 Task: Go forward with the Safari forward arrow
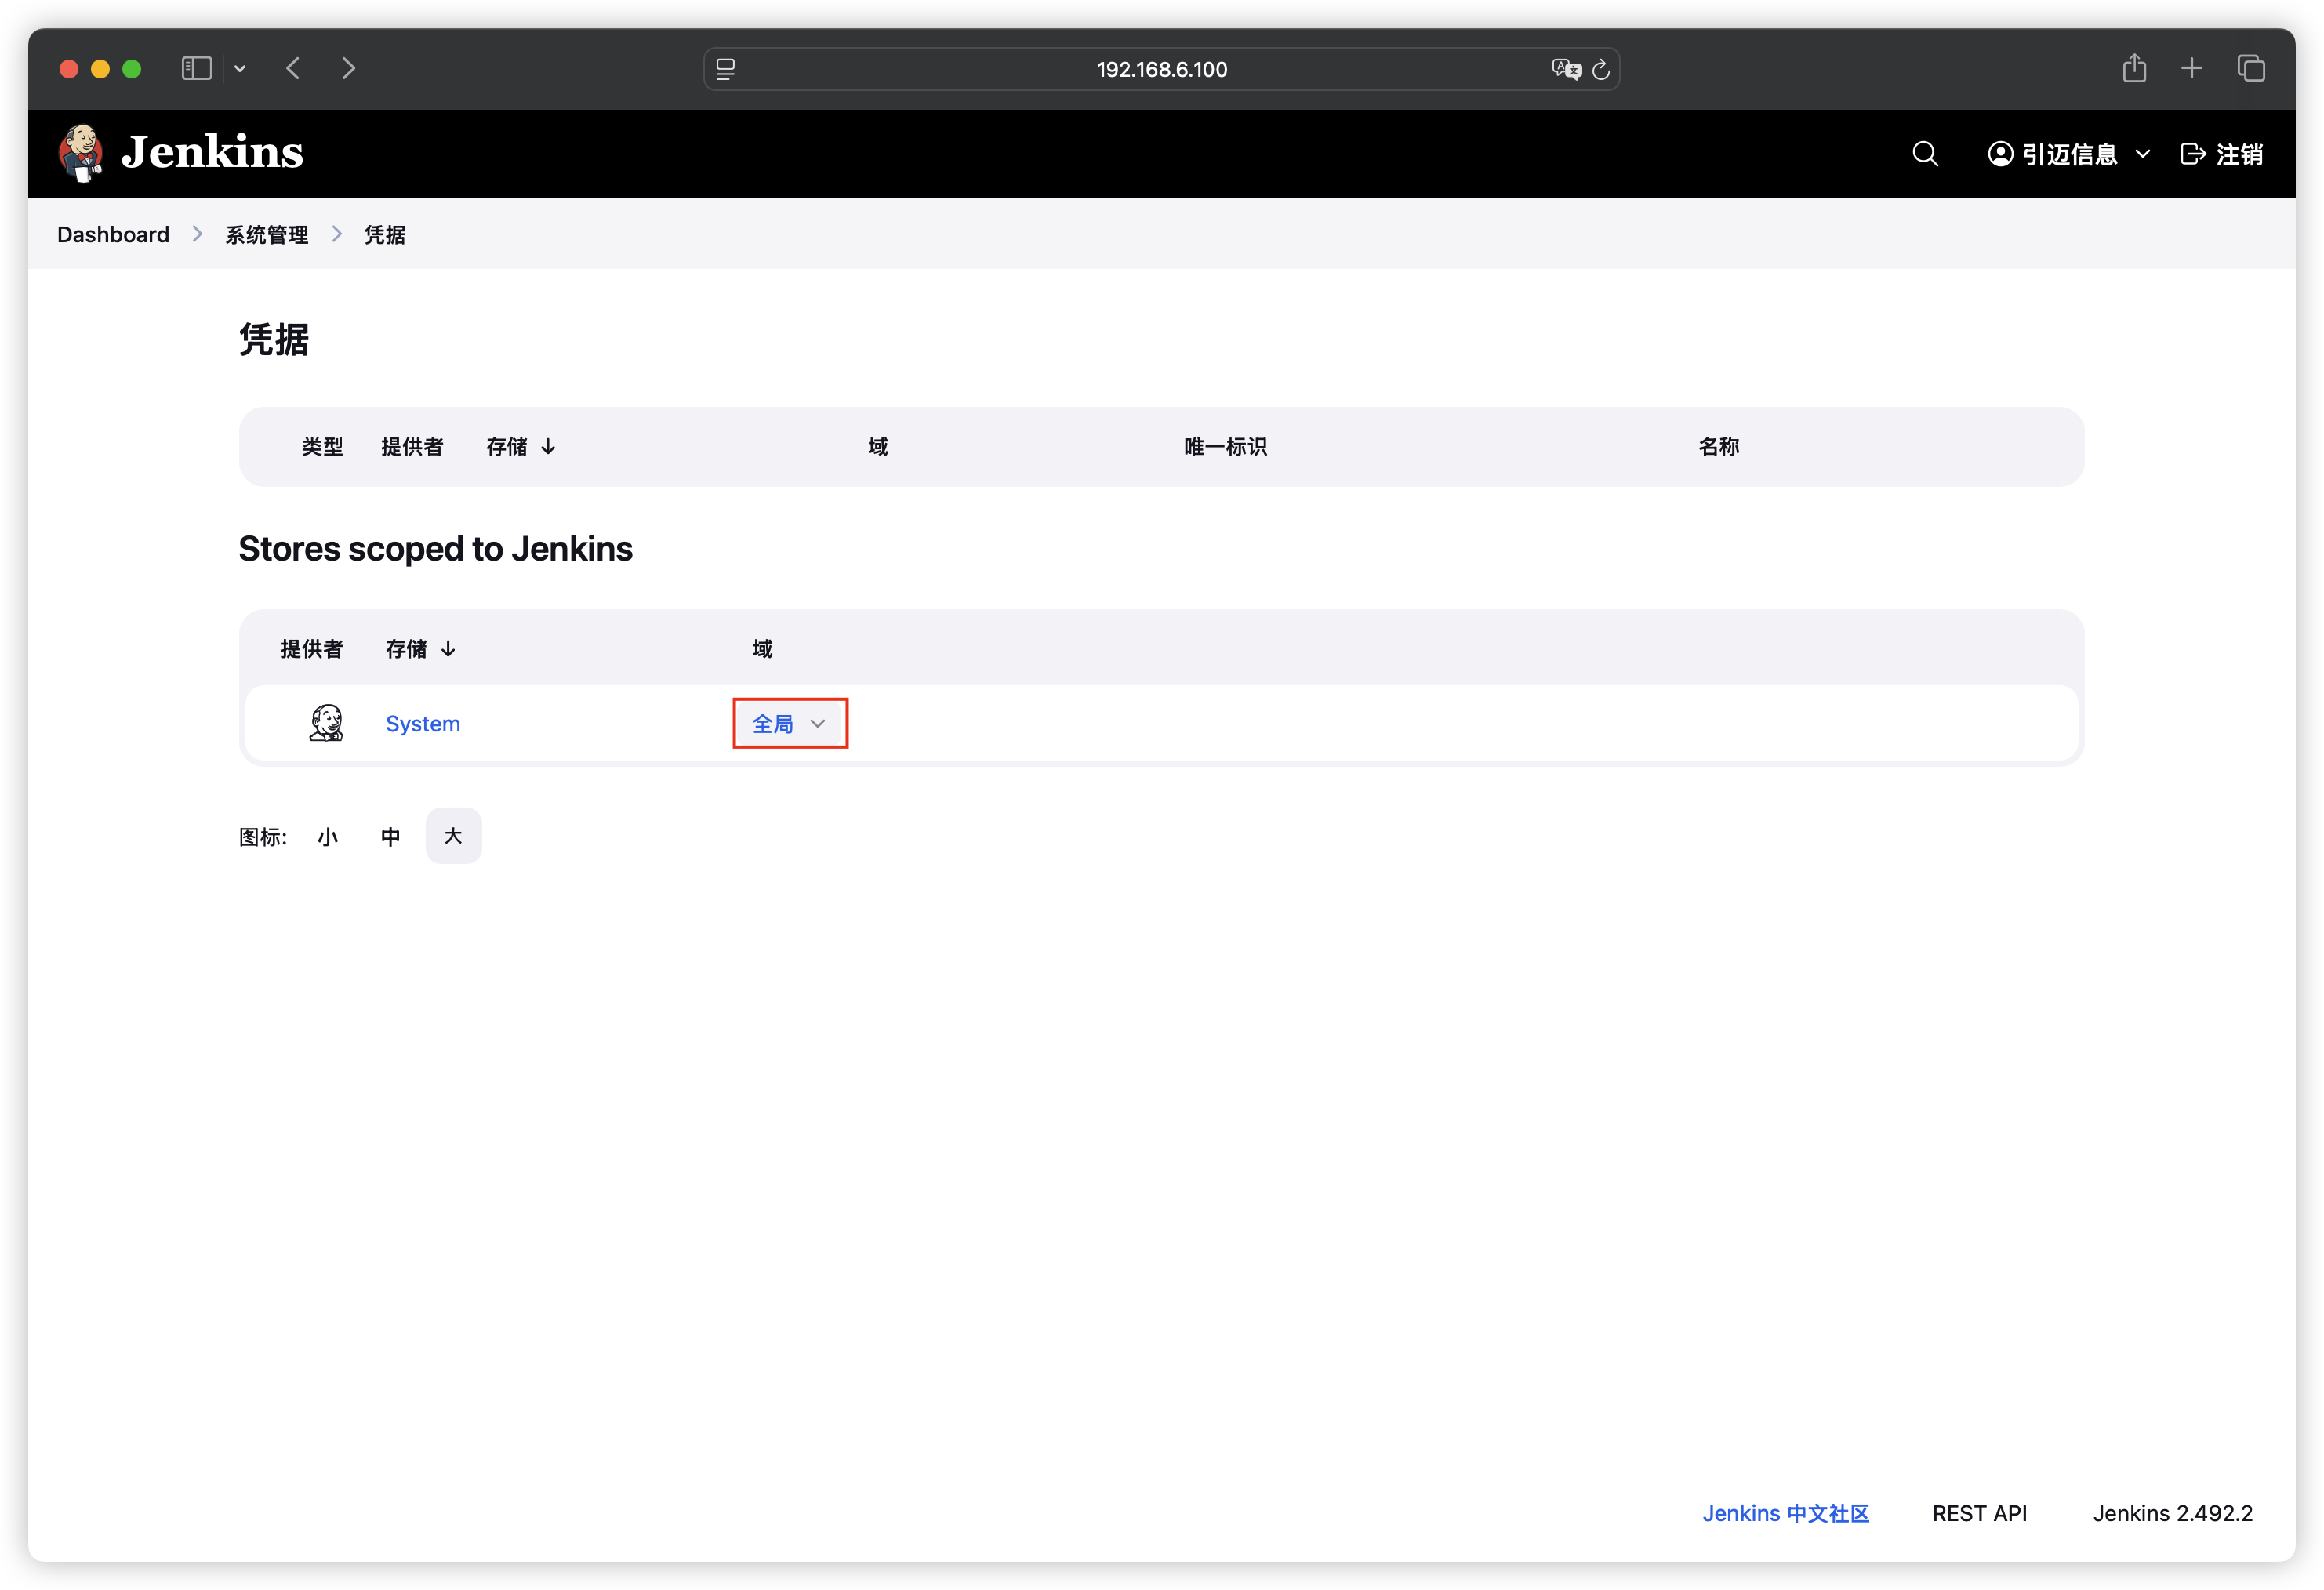348,69
